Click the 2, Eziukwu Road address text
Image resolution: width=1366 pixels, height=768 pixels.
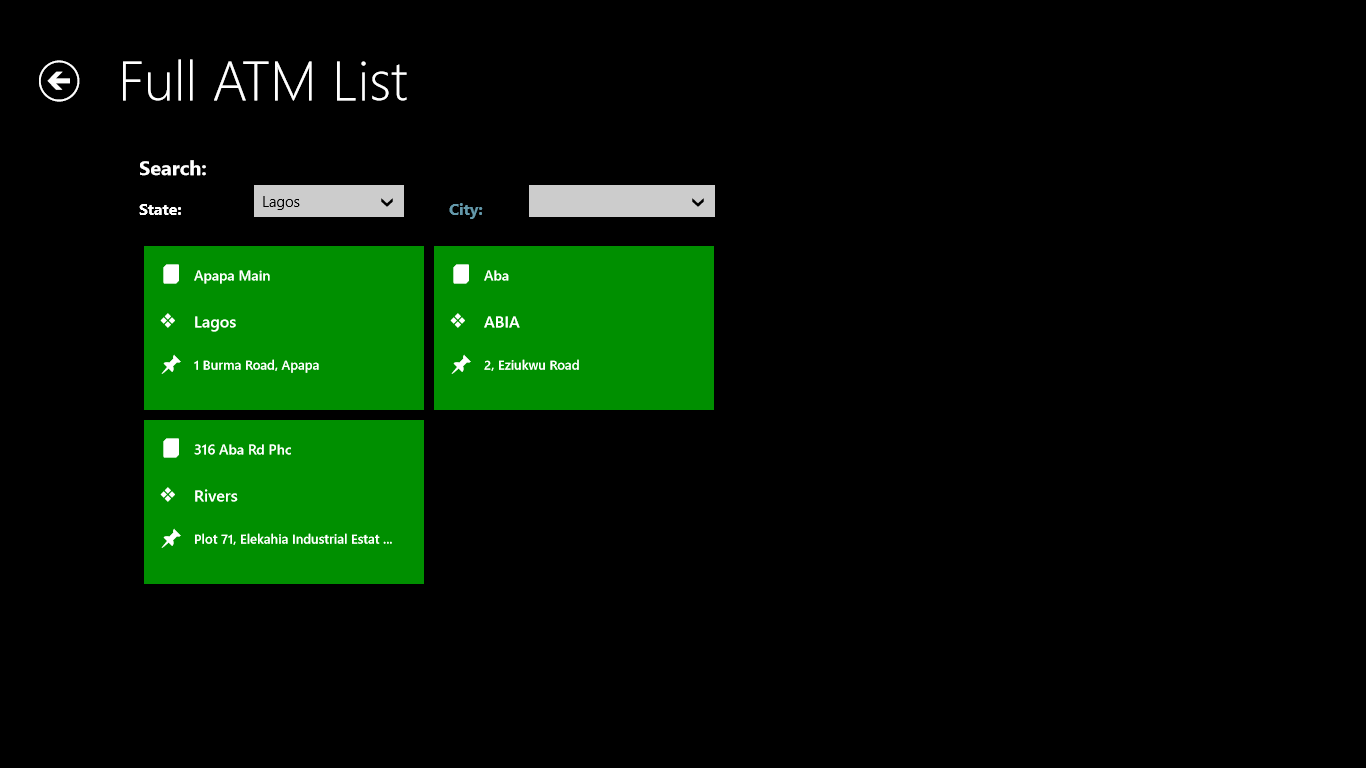pyautogui.click(x=531, y=366)
